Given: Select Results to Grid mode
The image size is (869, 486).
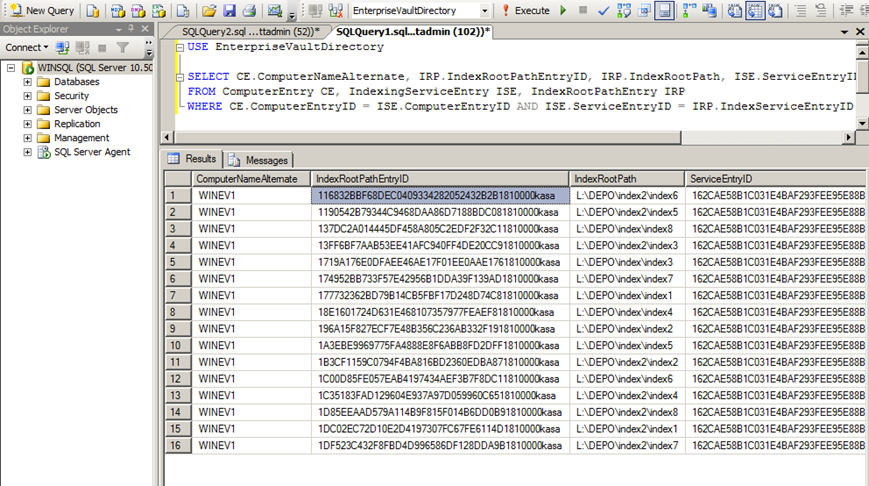Looking at the screenshot, I should (x=755, y=10).
